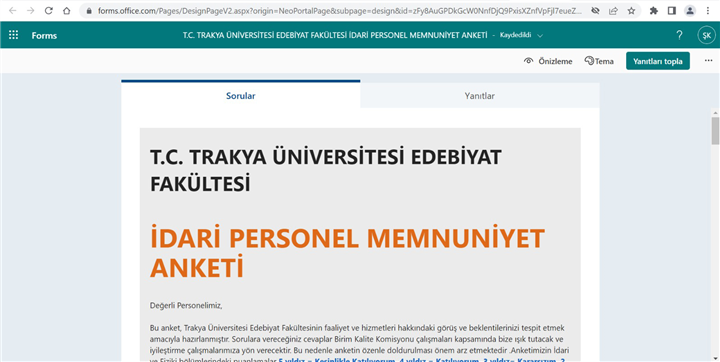The height and width of the screenshot is (362, 720).
Task: Switch to the Yanıtlar tab
Action: click(479, 96)
